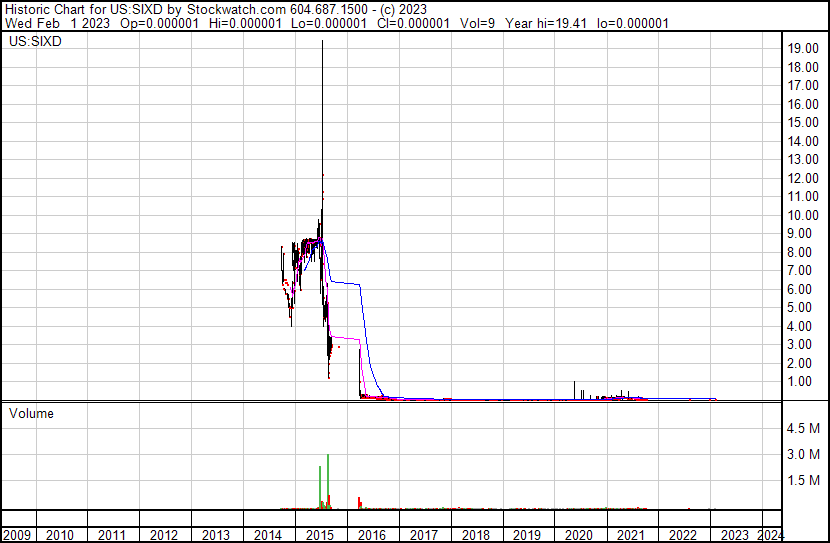This screenshot has width=830, height=543.
Task: Click the Op=0.000001 open value
Action: [159, 24]
